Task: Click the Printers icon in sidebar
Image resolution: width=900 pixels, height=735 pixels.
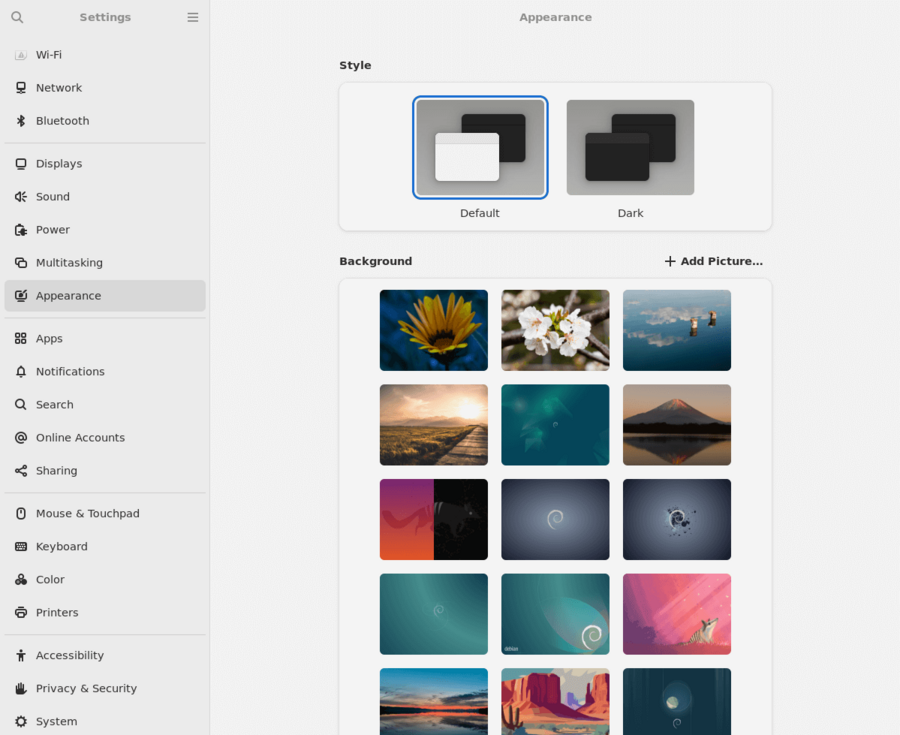Action: tap(21, 613)
